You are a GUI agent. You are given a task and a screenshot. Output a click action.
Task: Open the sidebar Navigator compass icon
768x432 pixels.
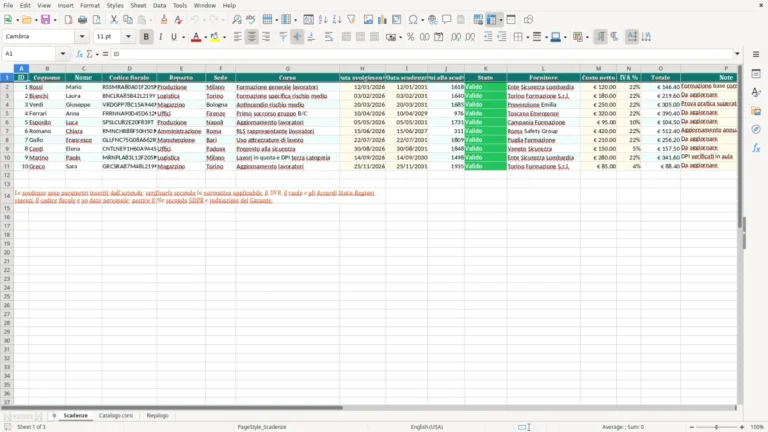756,129
